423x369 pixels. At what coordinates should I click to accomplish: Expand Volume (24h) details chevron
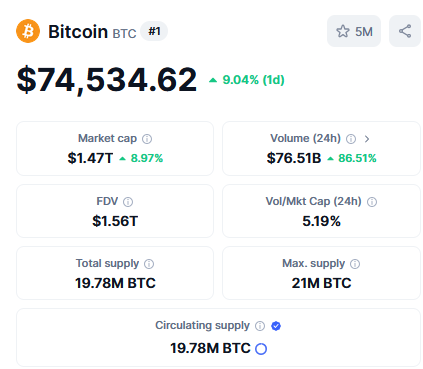tap(367, 139)
